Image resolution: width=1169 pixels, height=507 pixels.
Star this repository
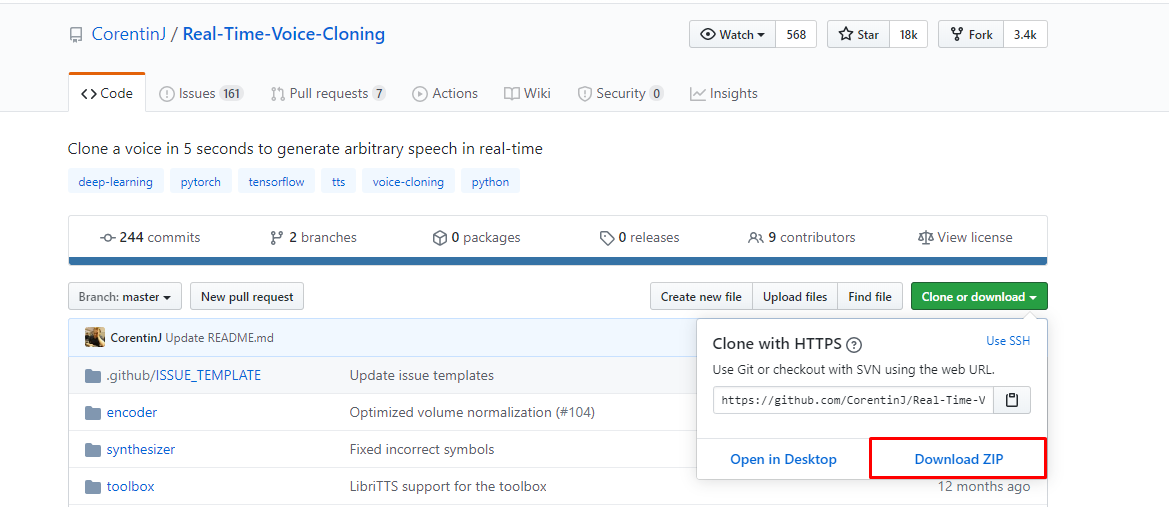click(859, 34)
